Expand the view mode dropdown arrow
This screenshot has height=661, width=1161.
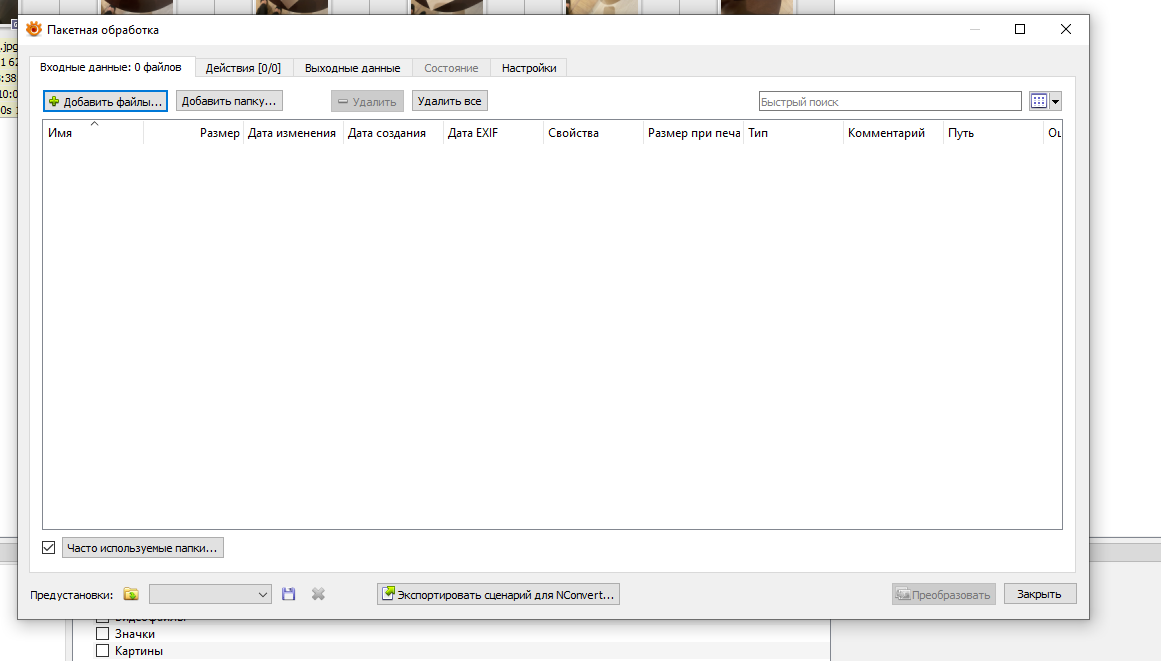click(x=1055, y=101)
